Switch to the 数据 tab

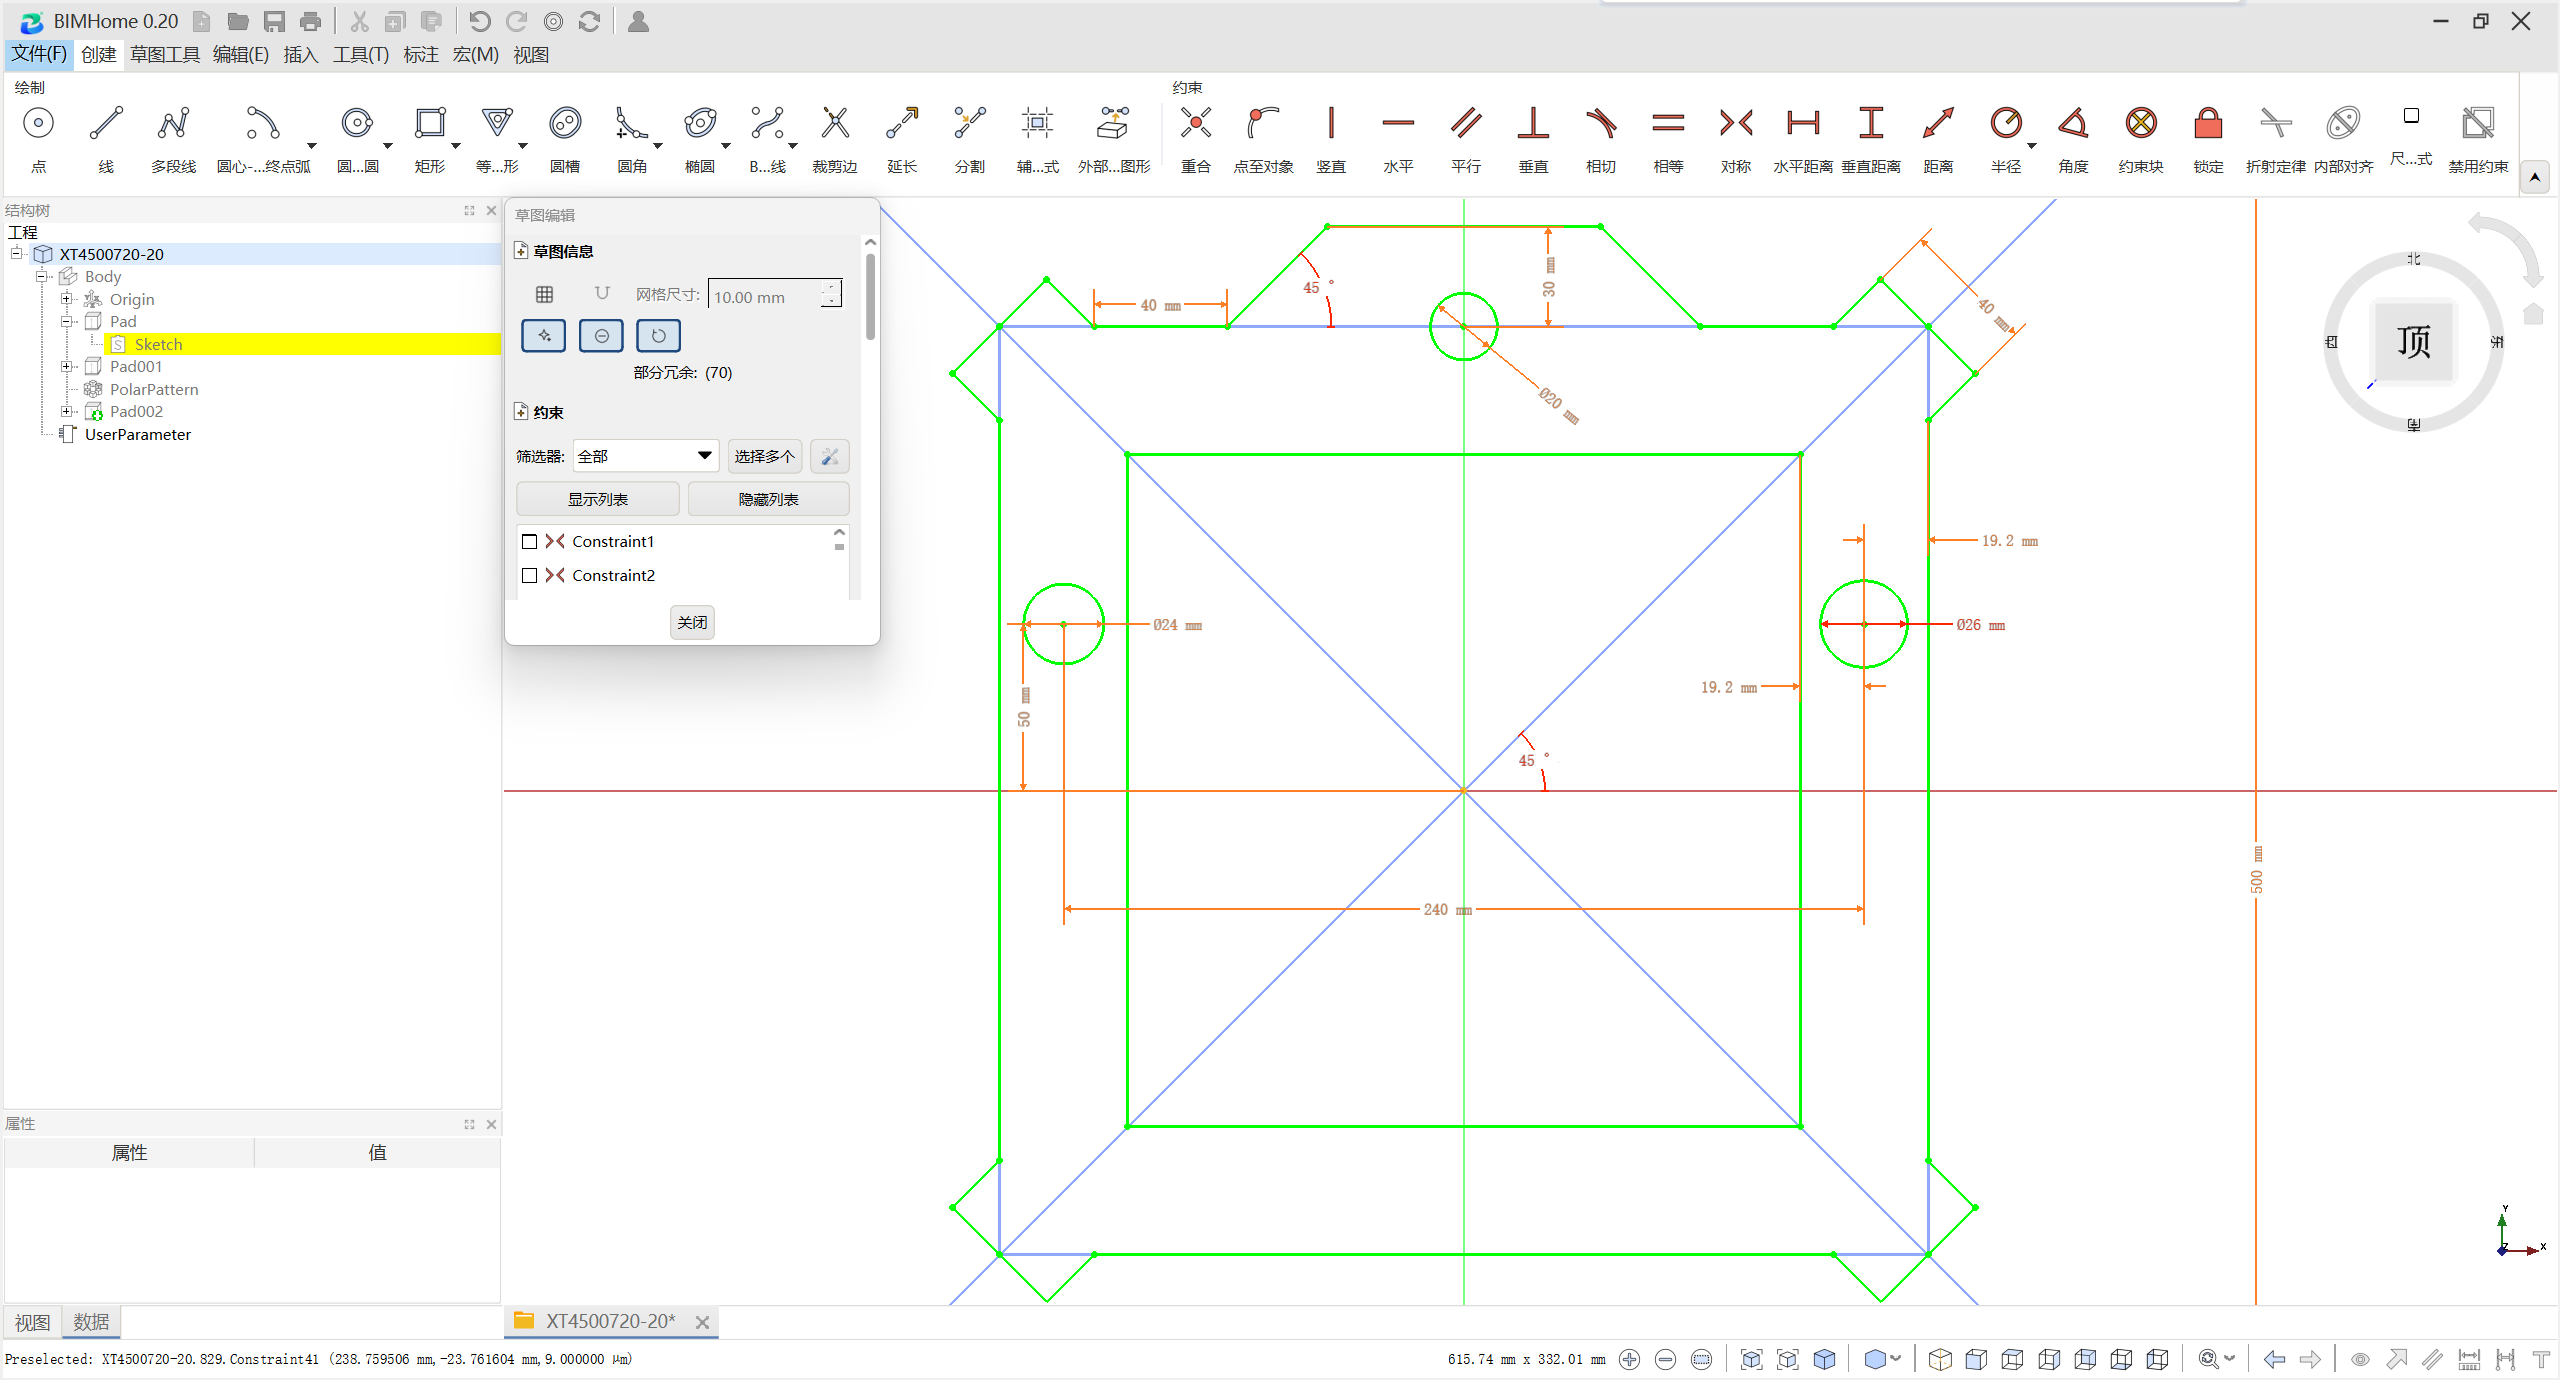pos(91,1322)
